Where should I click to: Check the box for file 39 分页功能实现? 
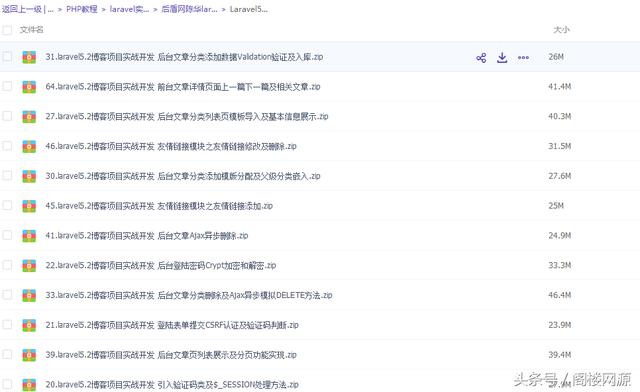click(7, 354)
